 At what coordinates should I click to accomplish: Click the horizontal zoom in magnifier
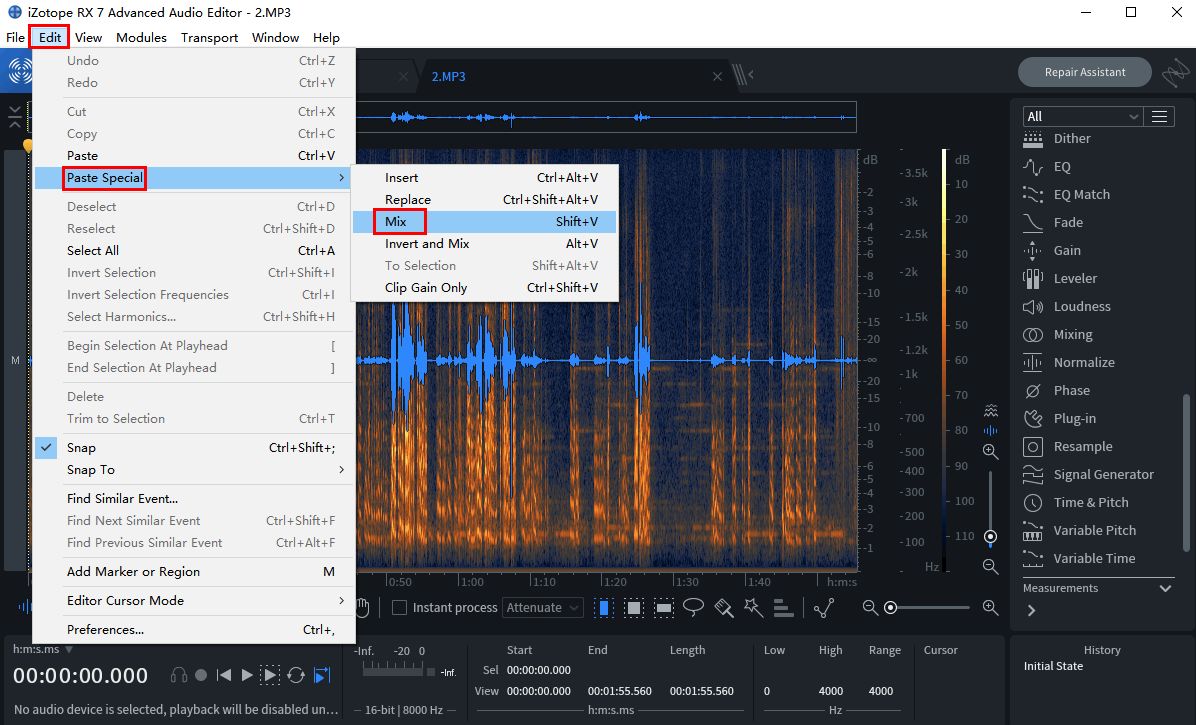[x=990, y=607]
